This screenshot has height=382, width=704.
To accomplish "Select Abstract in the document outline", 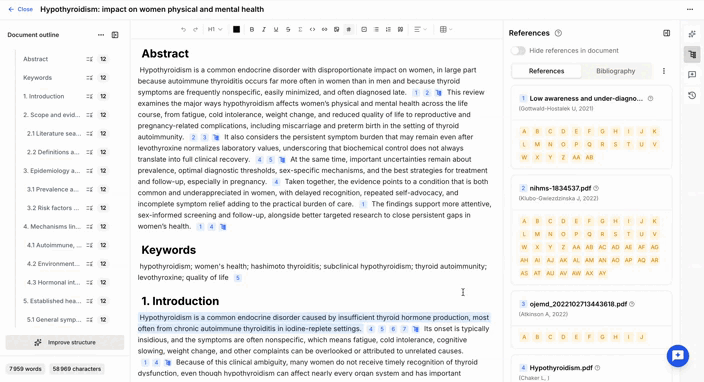I will coord(35,59).
